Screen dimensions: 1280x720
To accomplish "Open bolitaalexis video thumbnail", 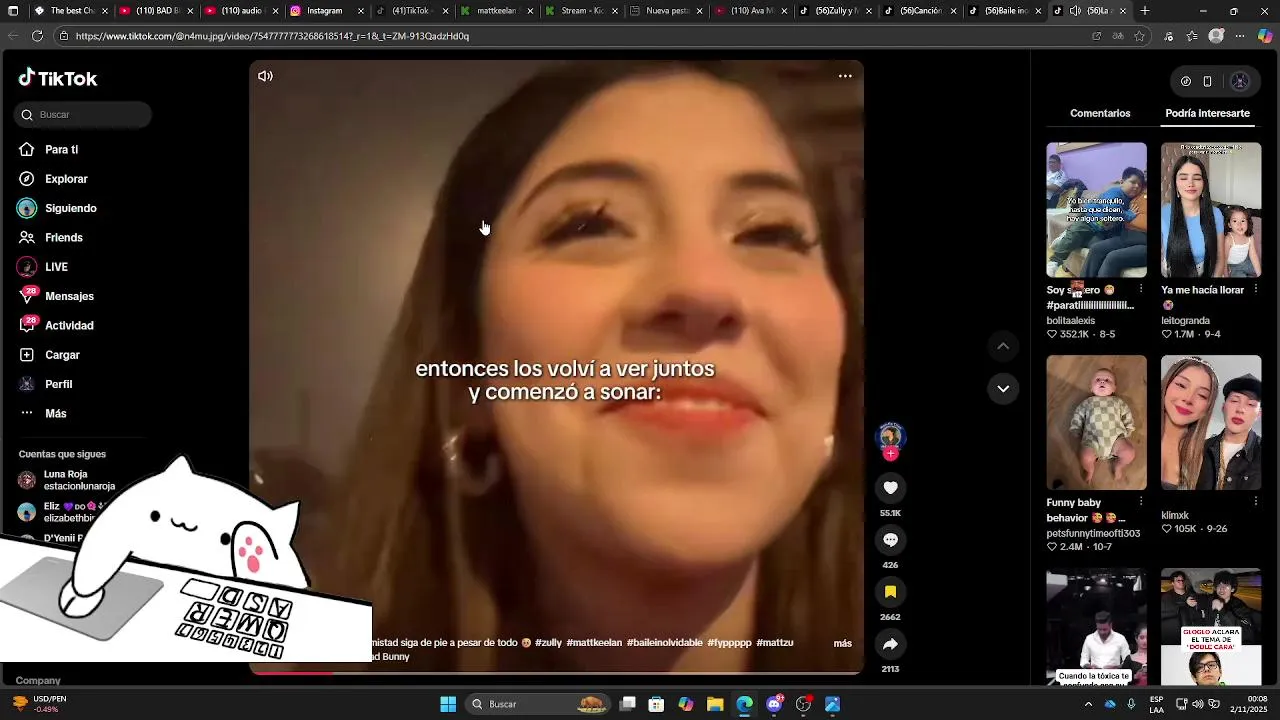I will [x=1096, y=210].
